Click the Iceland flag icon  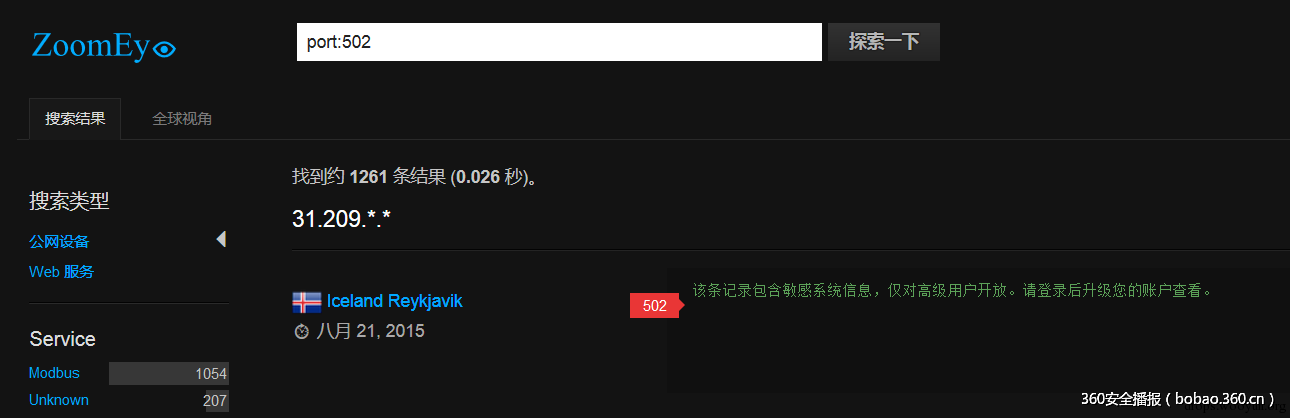pos(306,301)
